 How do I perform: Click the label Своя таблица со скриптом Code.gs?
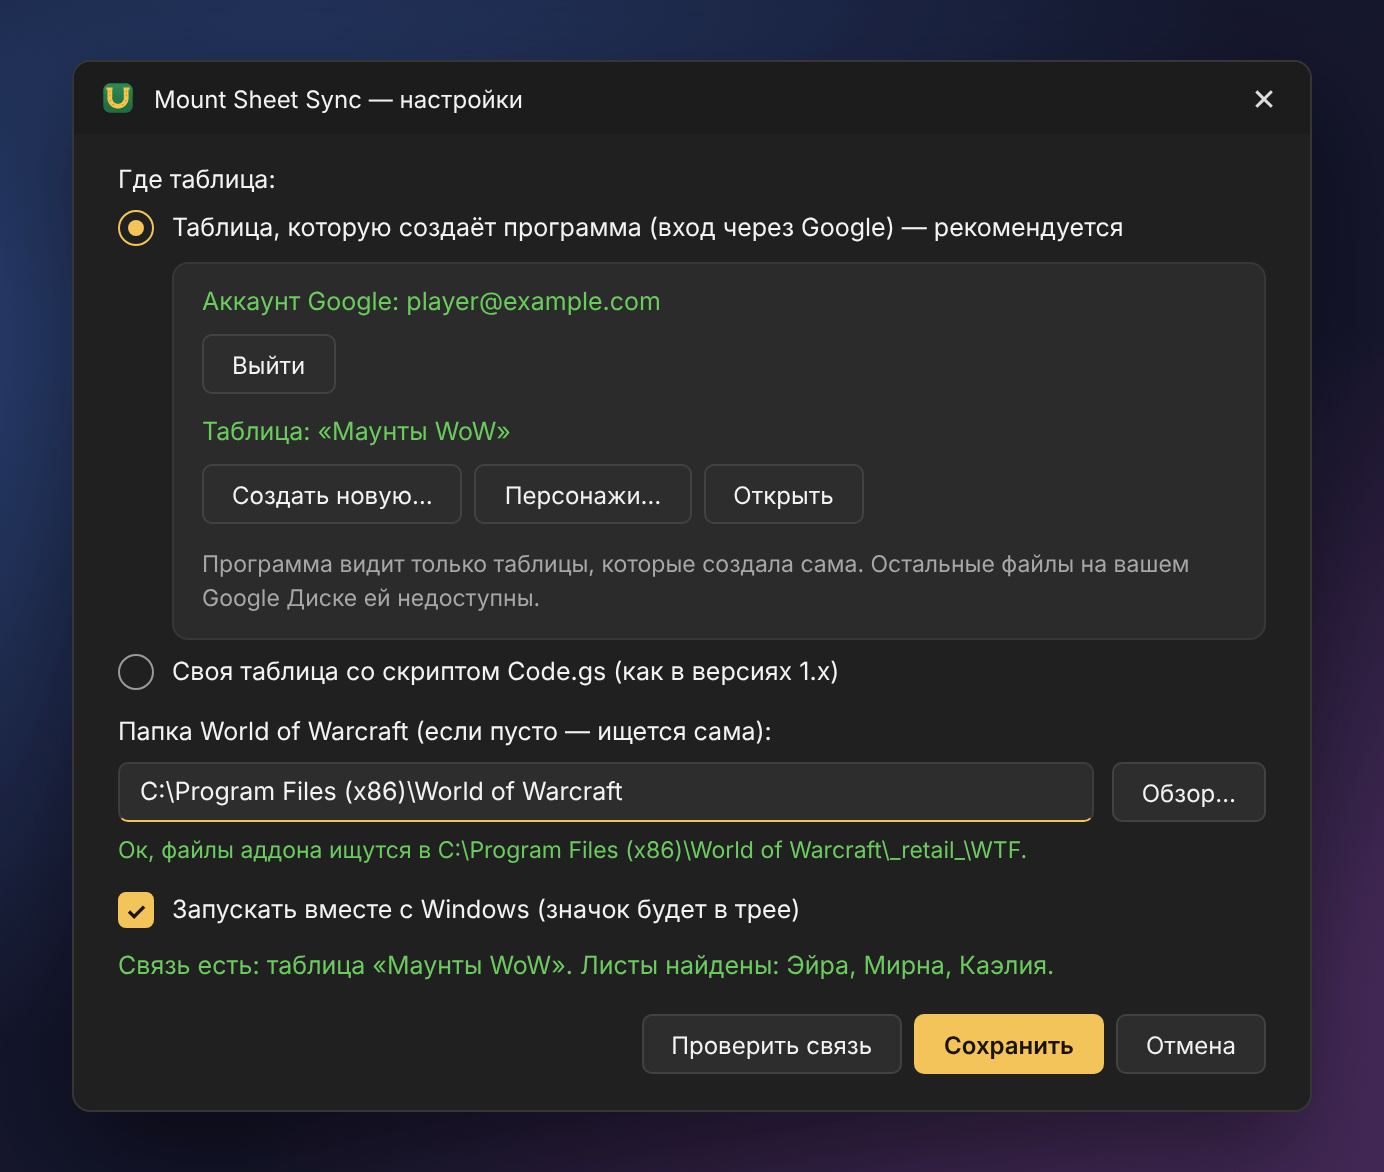(505, 671)
